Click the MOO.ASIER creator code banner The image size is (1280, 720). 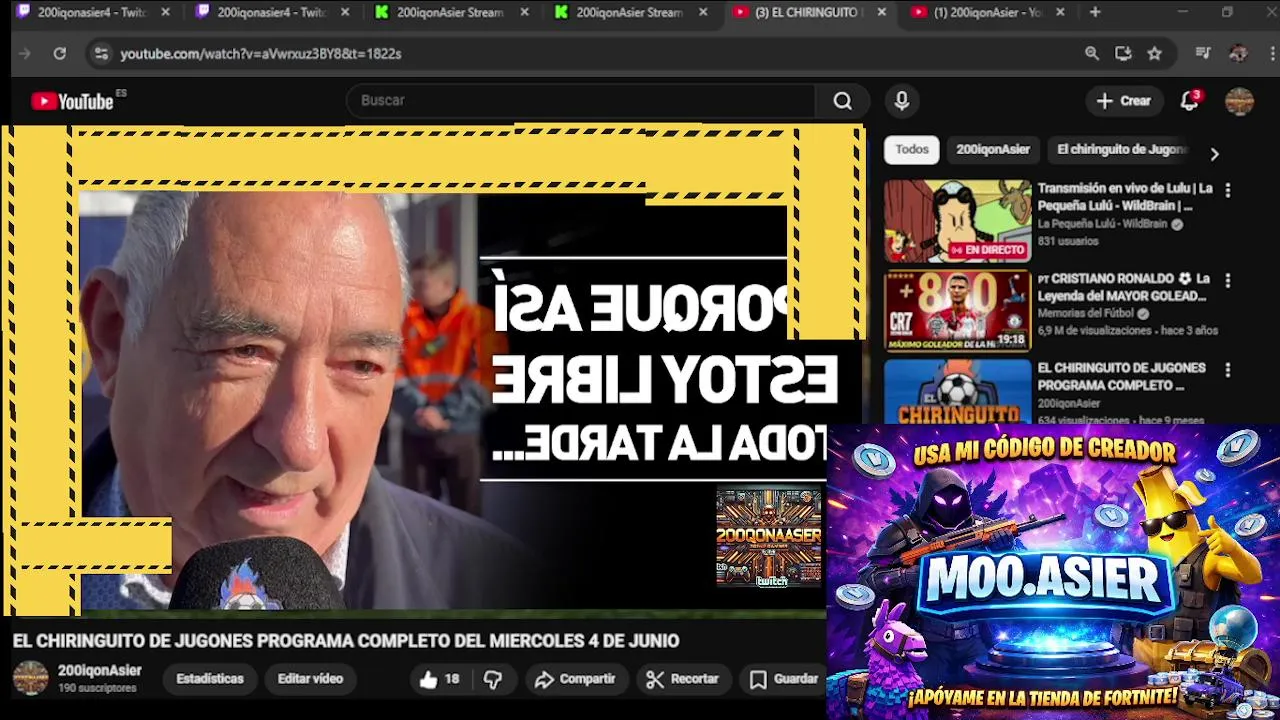pos(1053,571)
